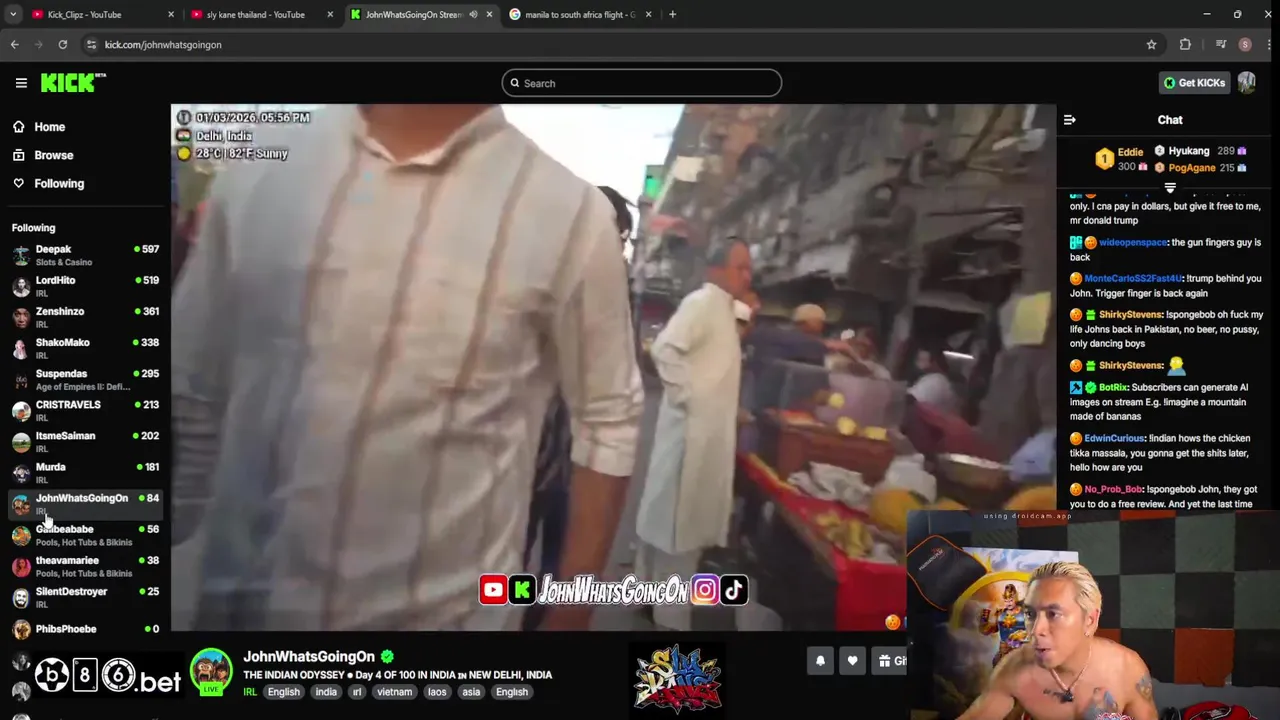
Task: View site information icon in address bar
Action: (91, 44)
